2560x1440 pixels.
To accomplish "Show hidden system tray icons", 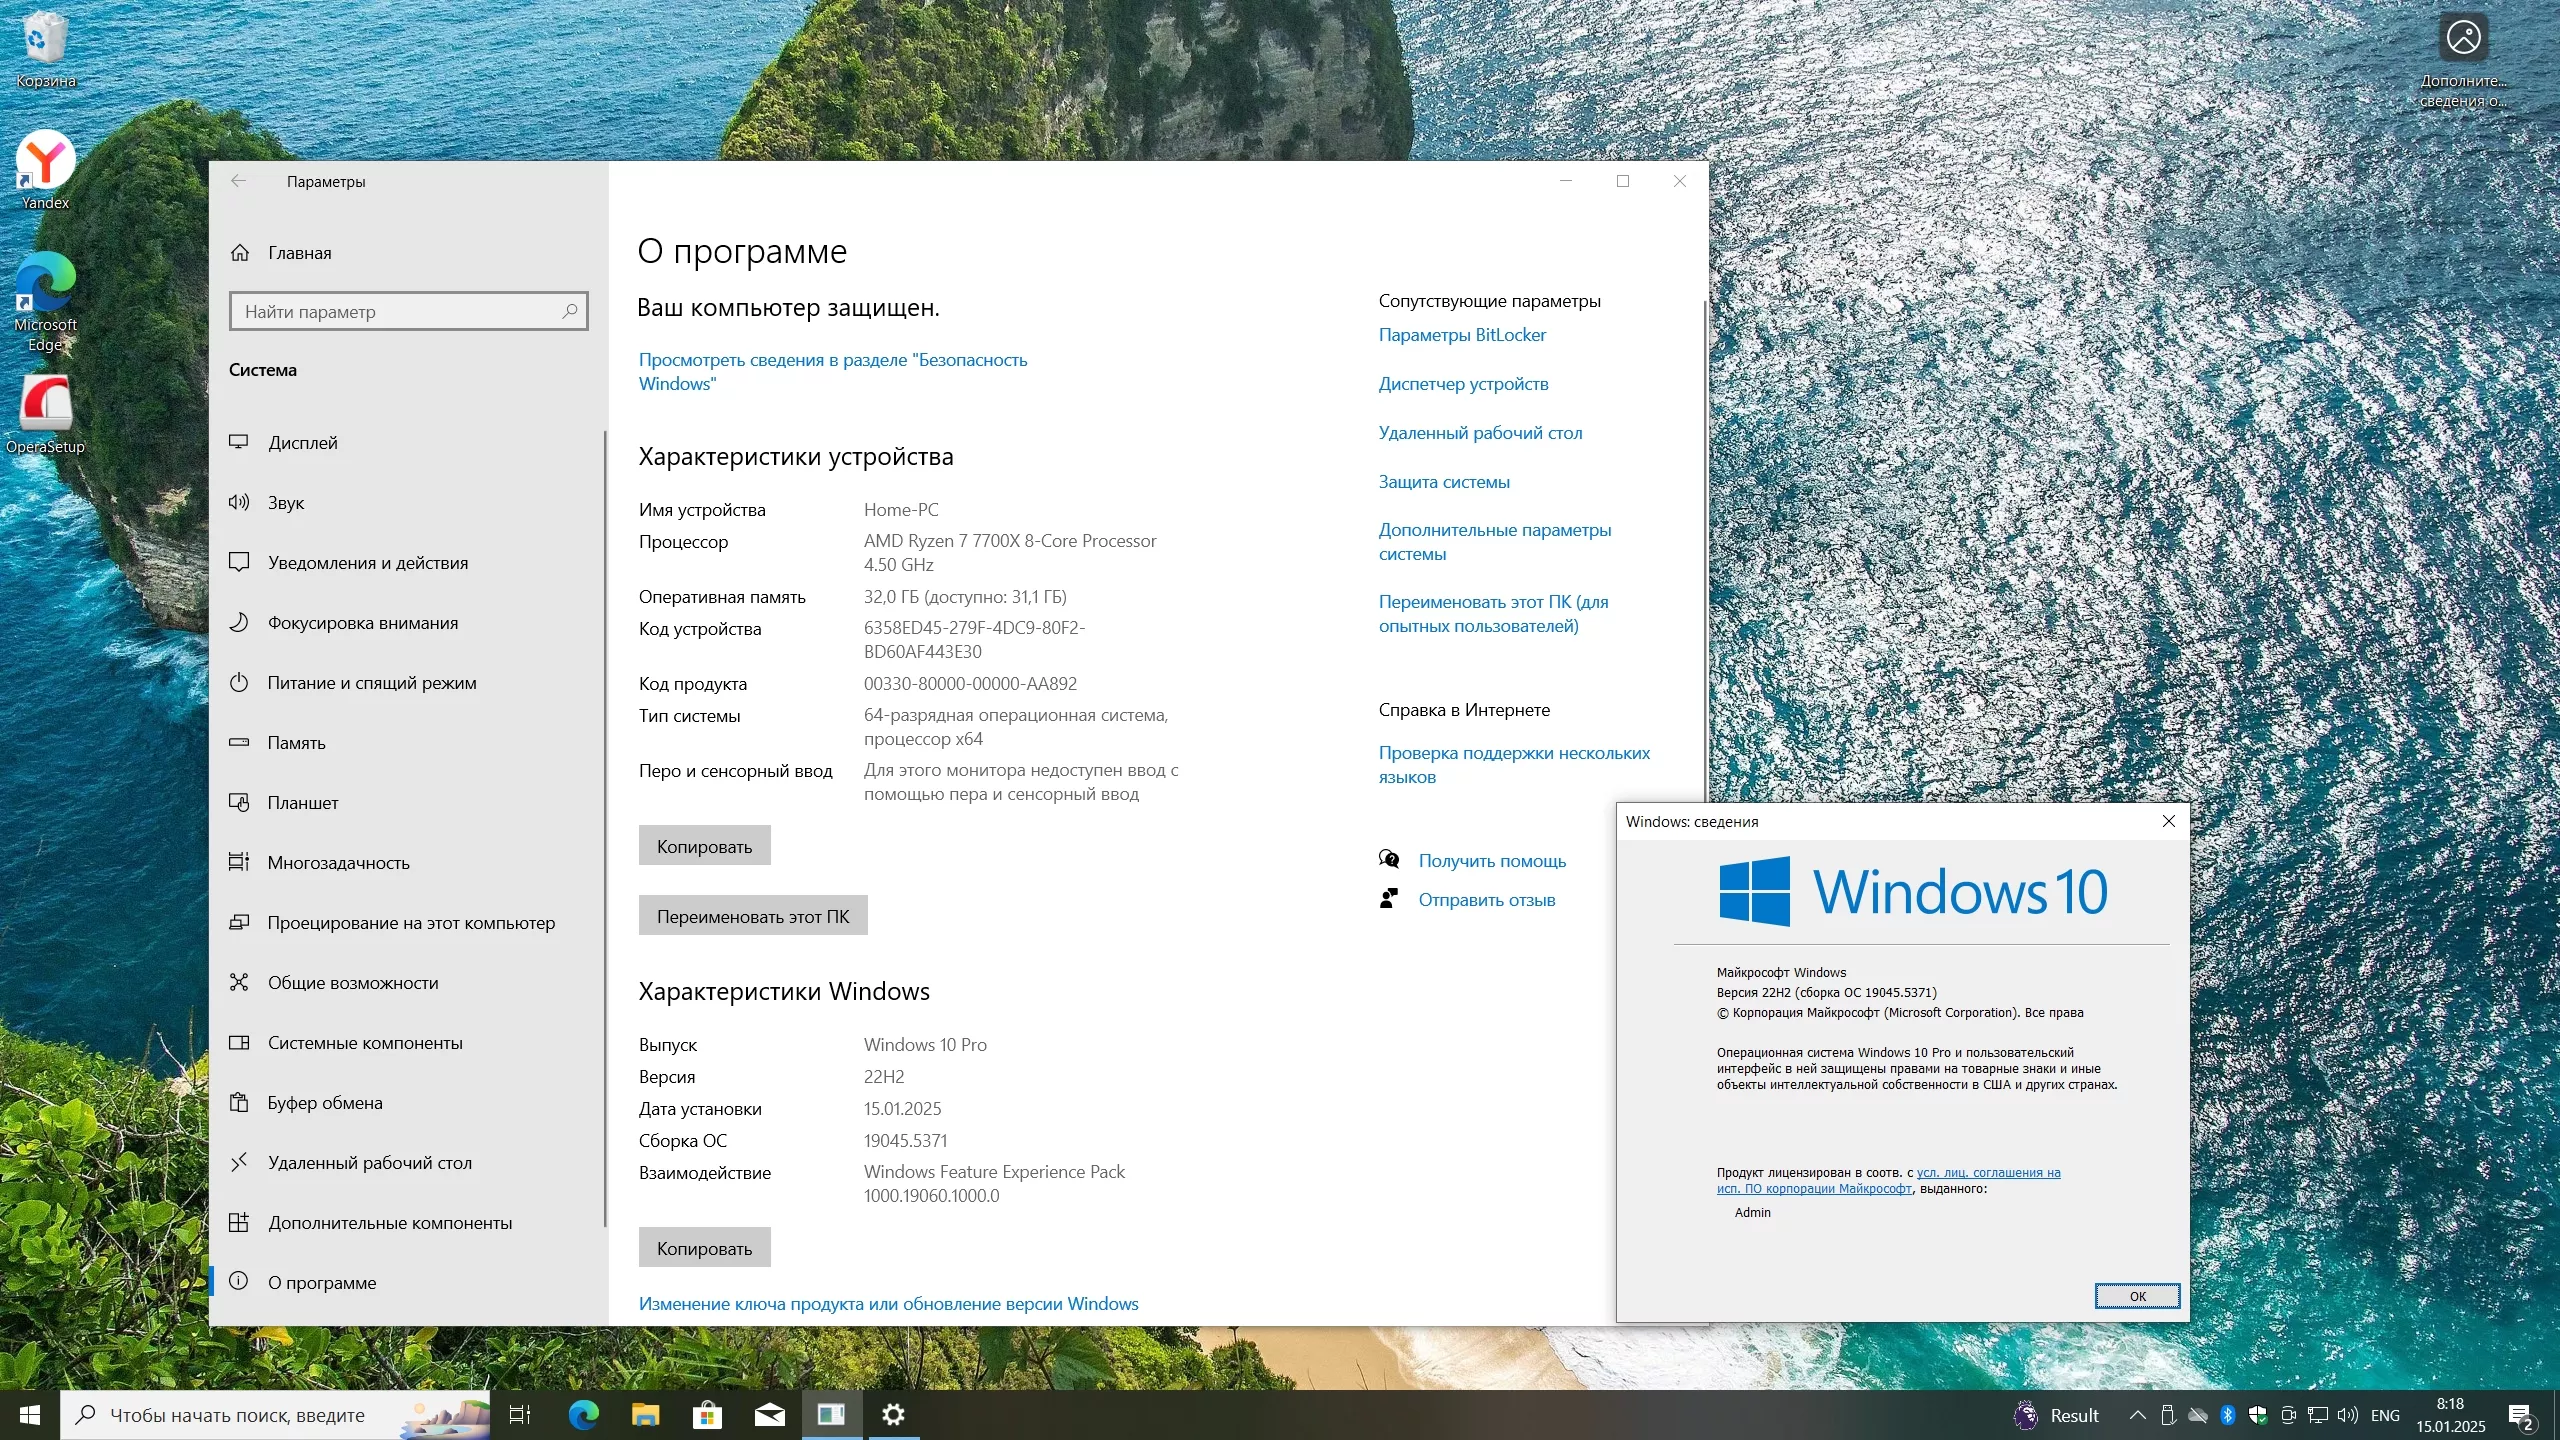I will (x=2137, y=1415).
